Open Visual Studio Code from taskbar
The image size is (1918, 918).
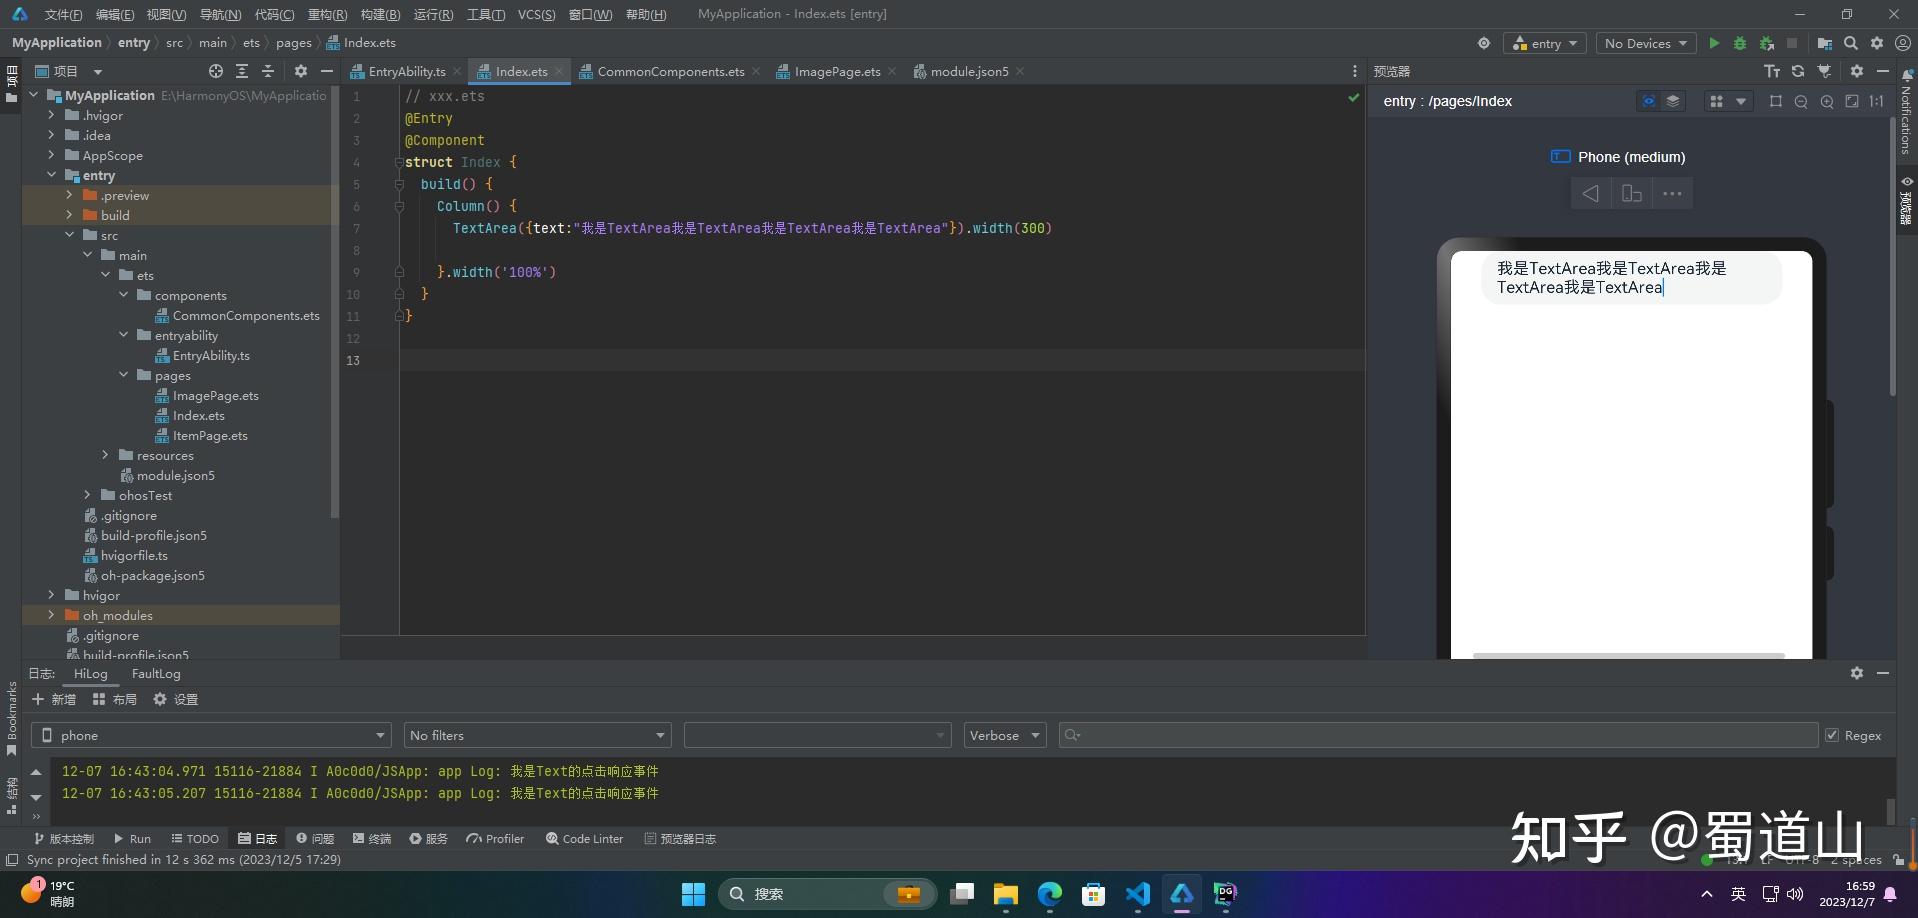[x=1137, y=893]
